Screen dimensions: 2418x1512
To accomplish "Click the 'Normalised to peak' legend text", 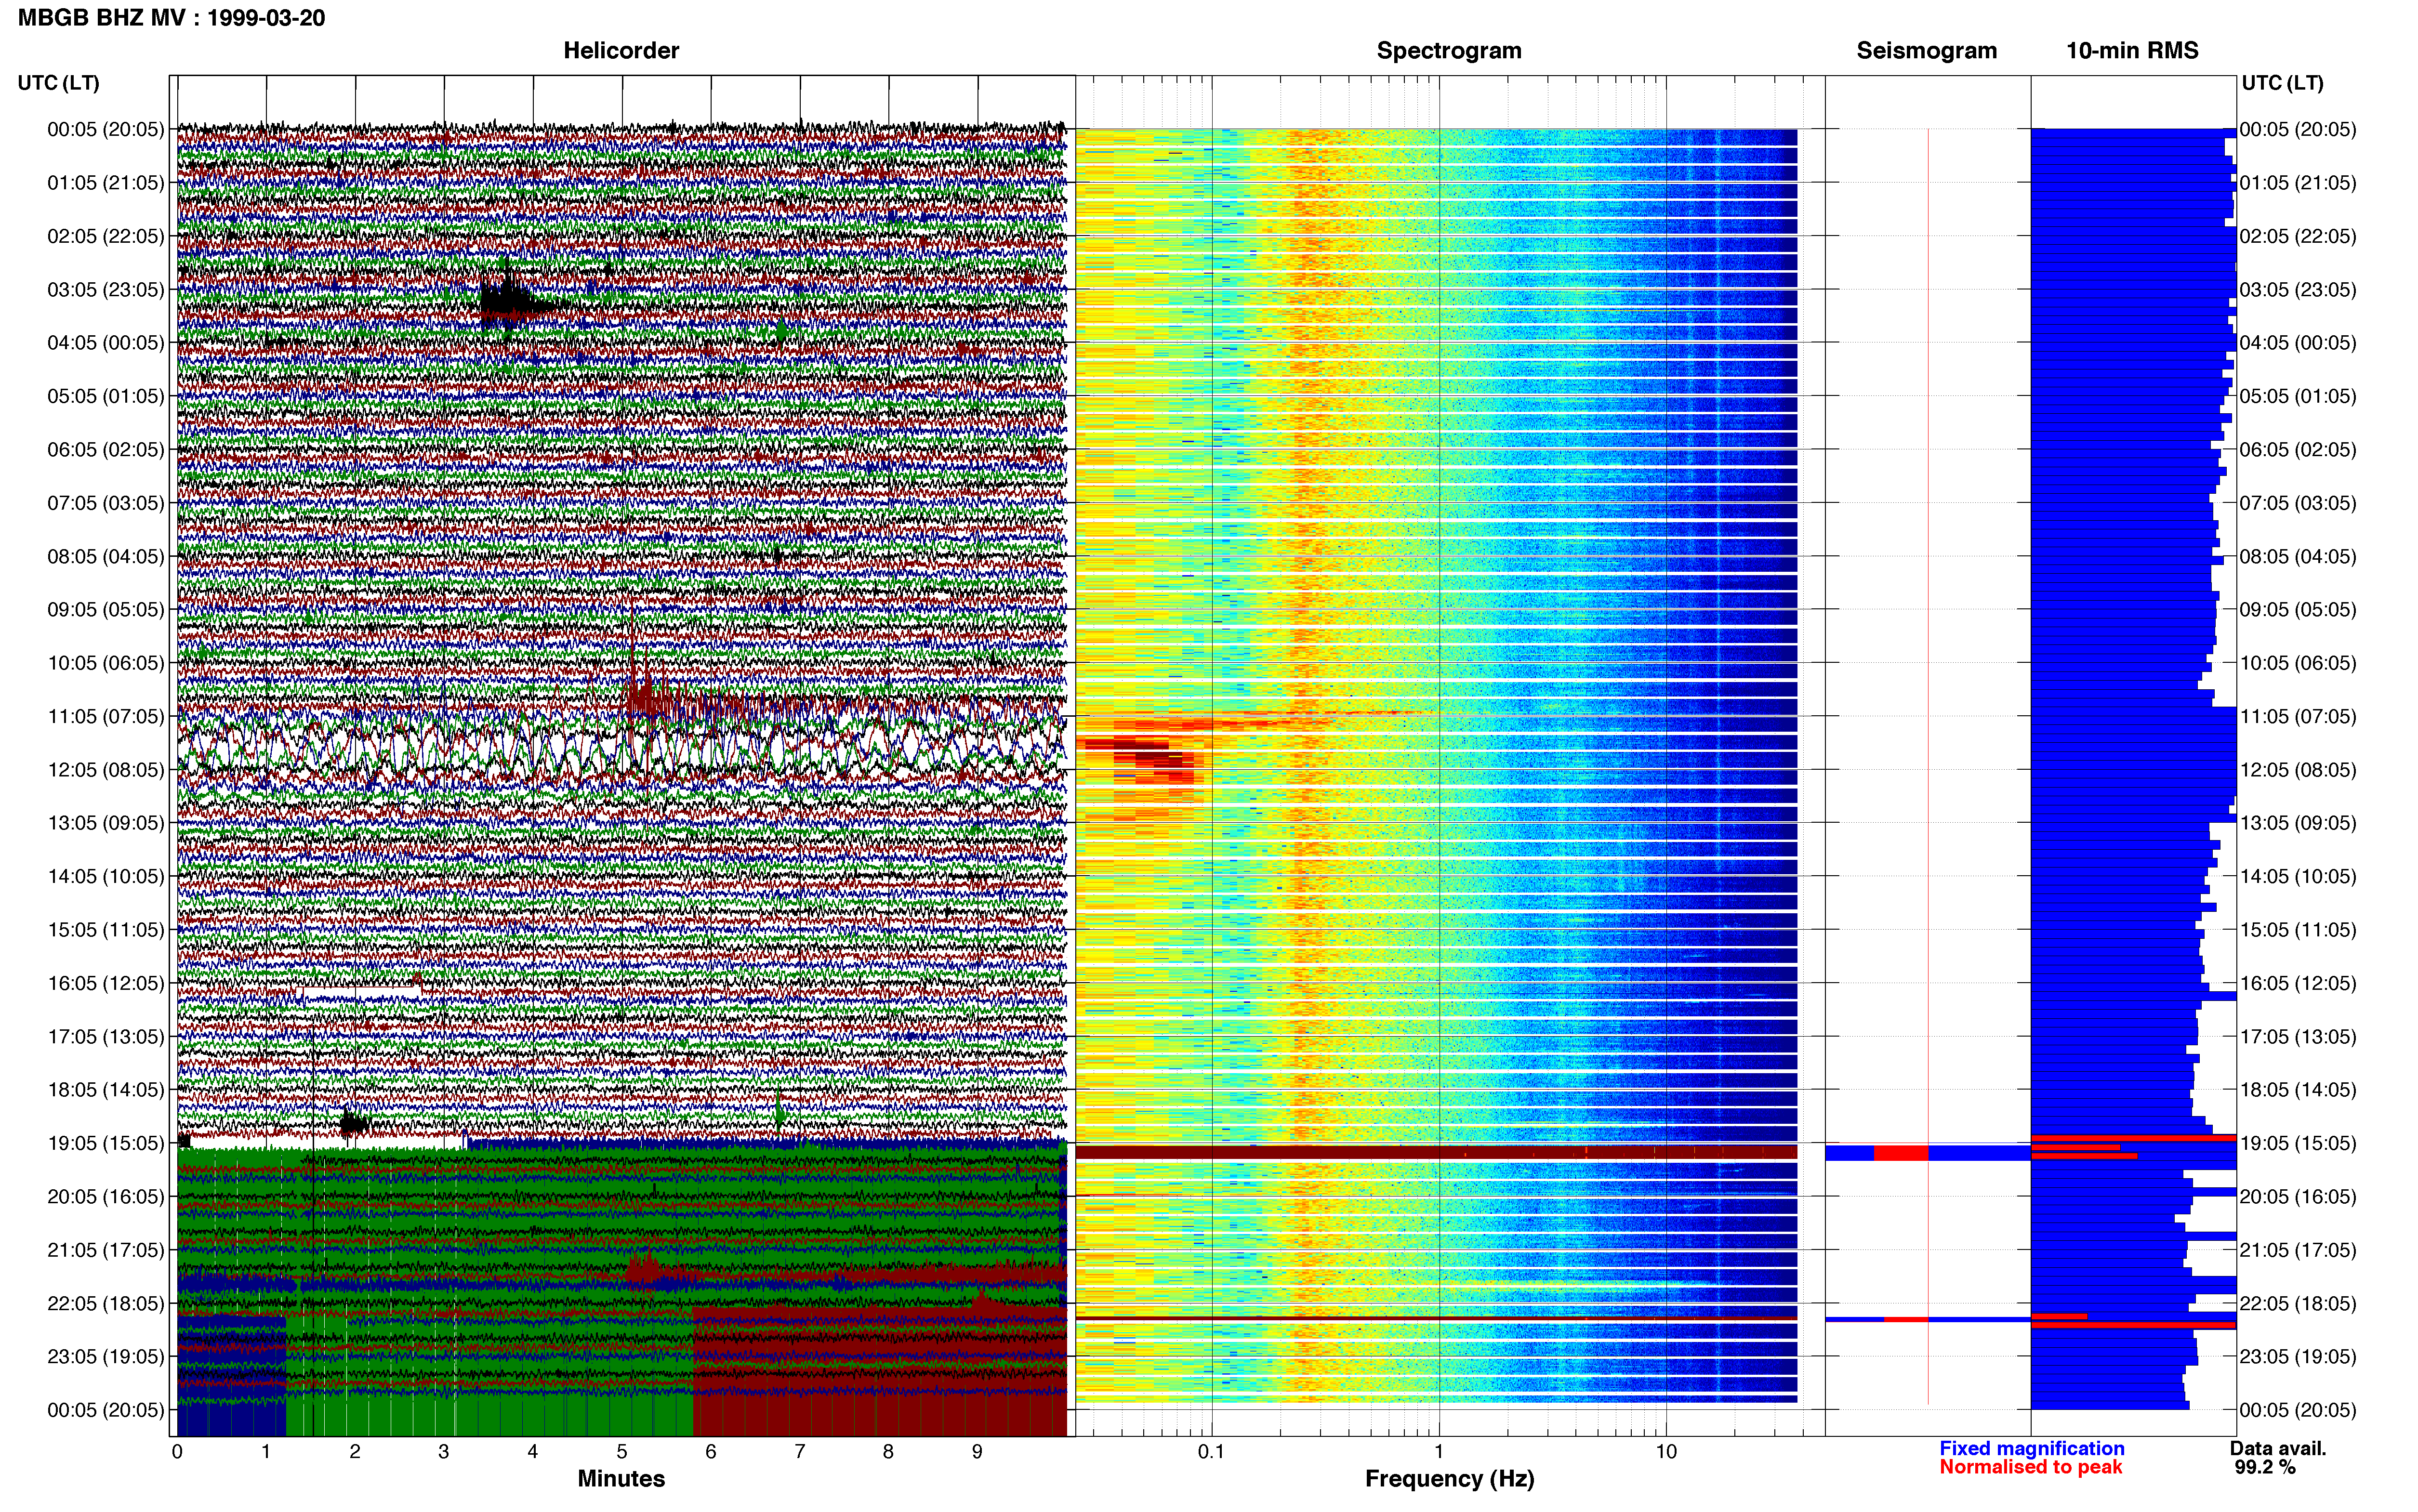I will [2030, 1467].
